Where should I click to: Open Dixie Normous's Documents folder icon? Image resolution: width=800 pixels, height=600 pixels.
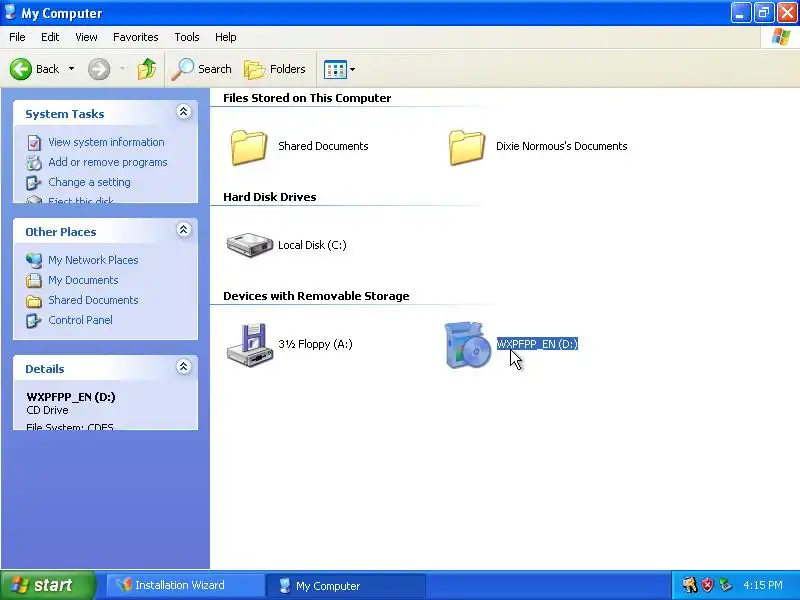click(x=466, y=147)
